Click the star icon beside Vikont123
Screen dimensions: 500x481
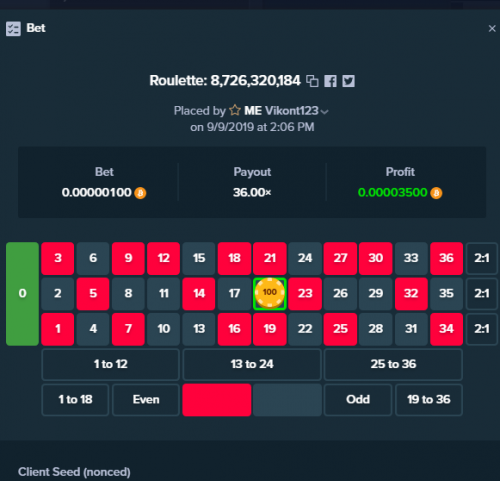click(x=235, y=110)
